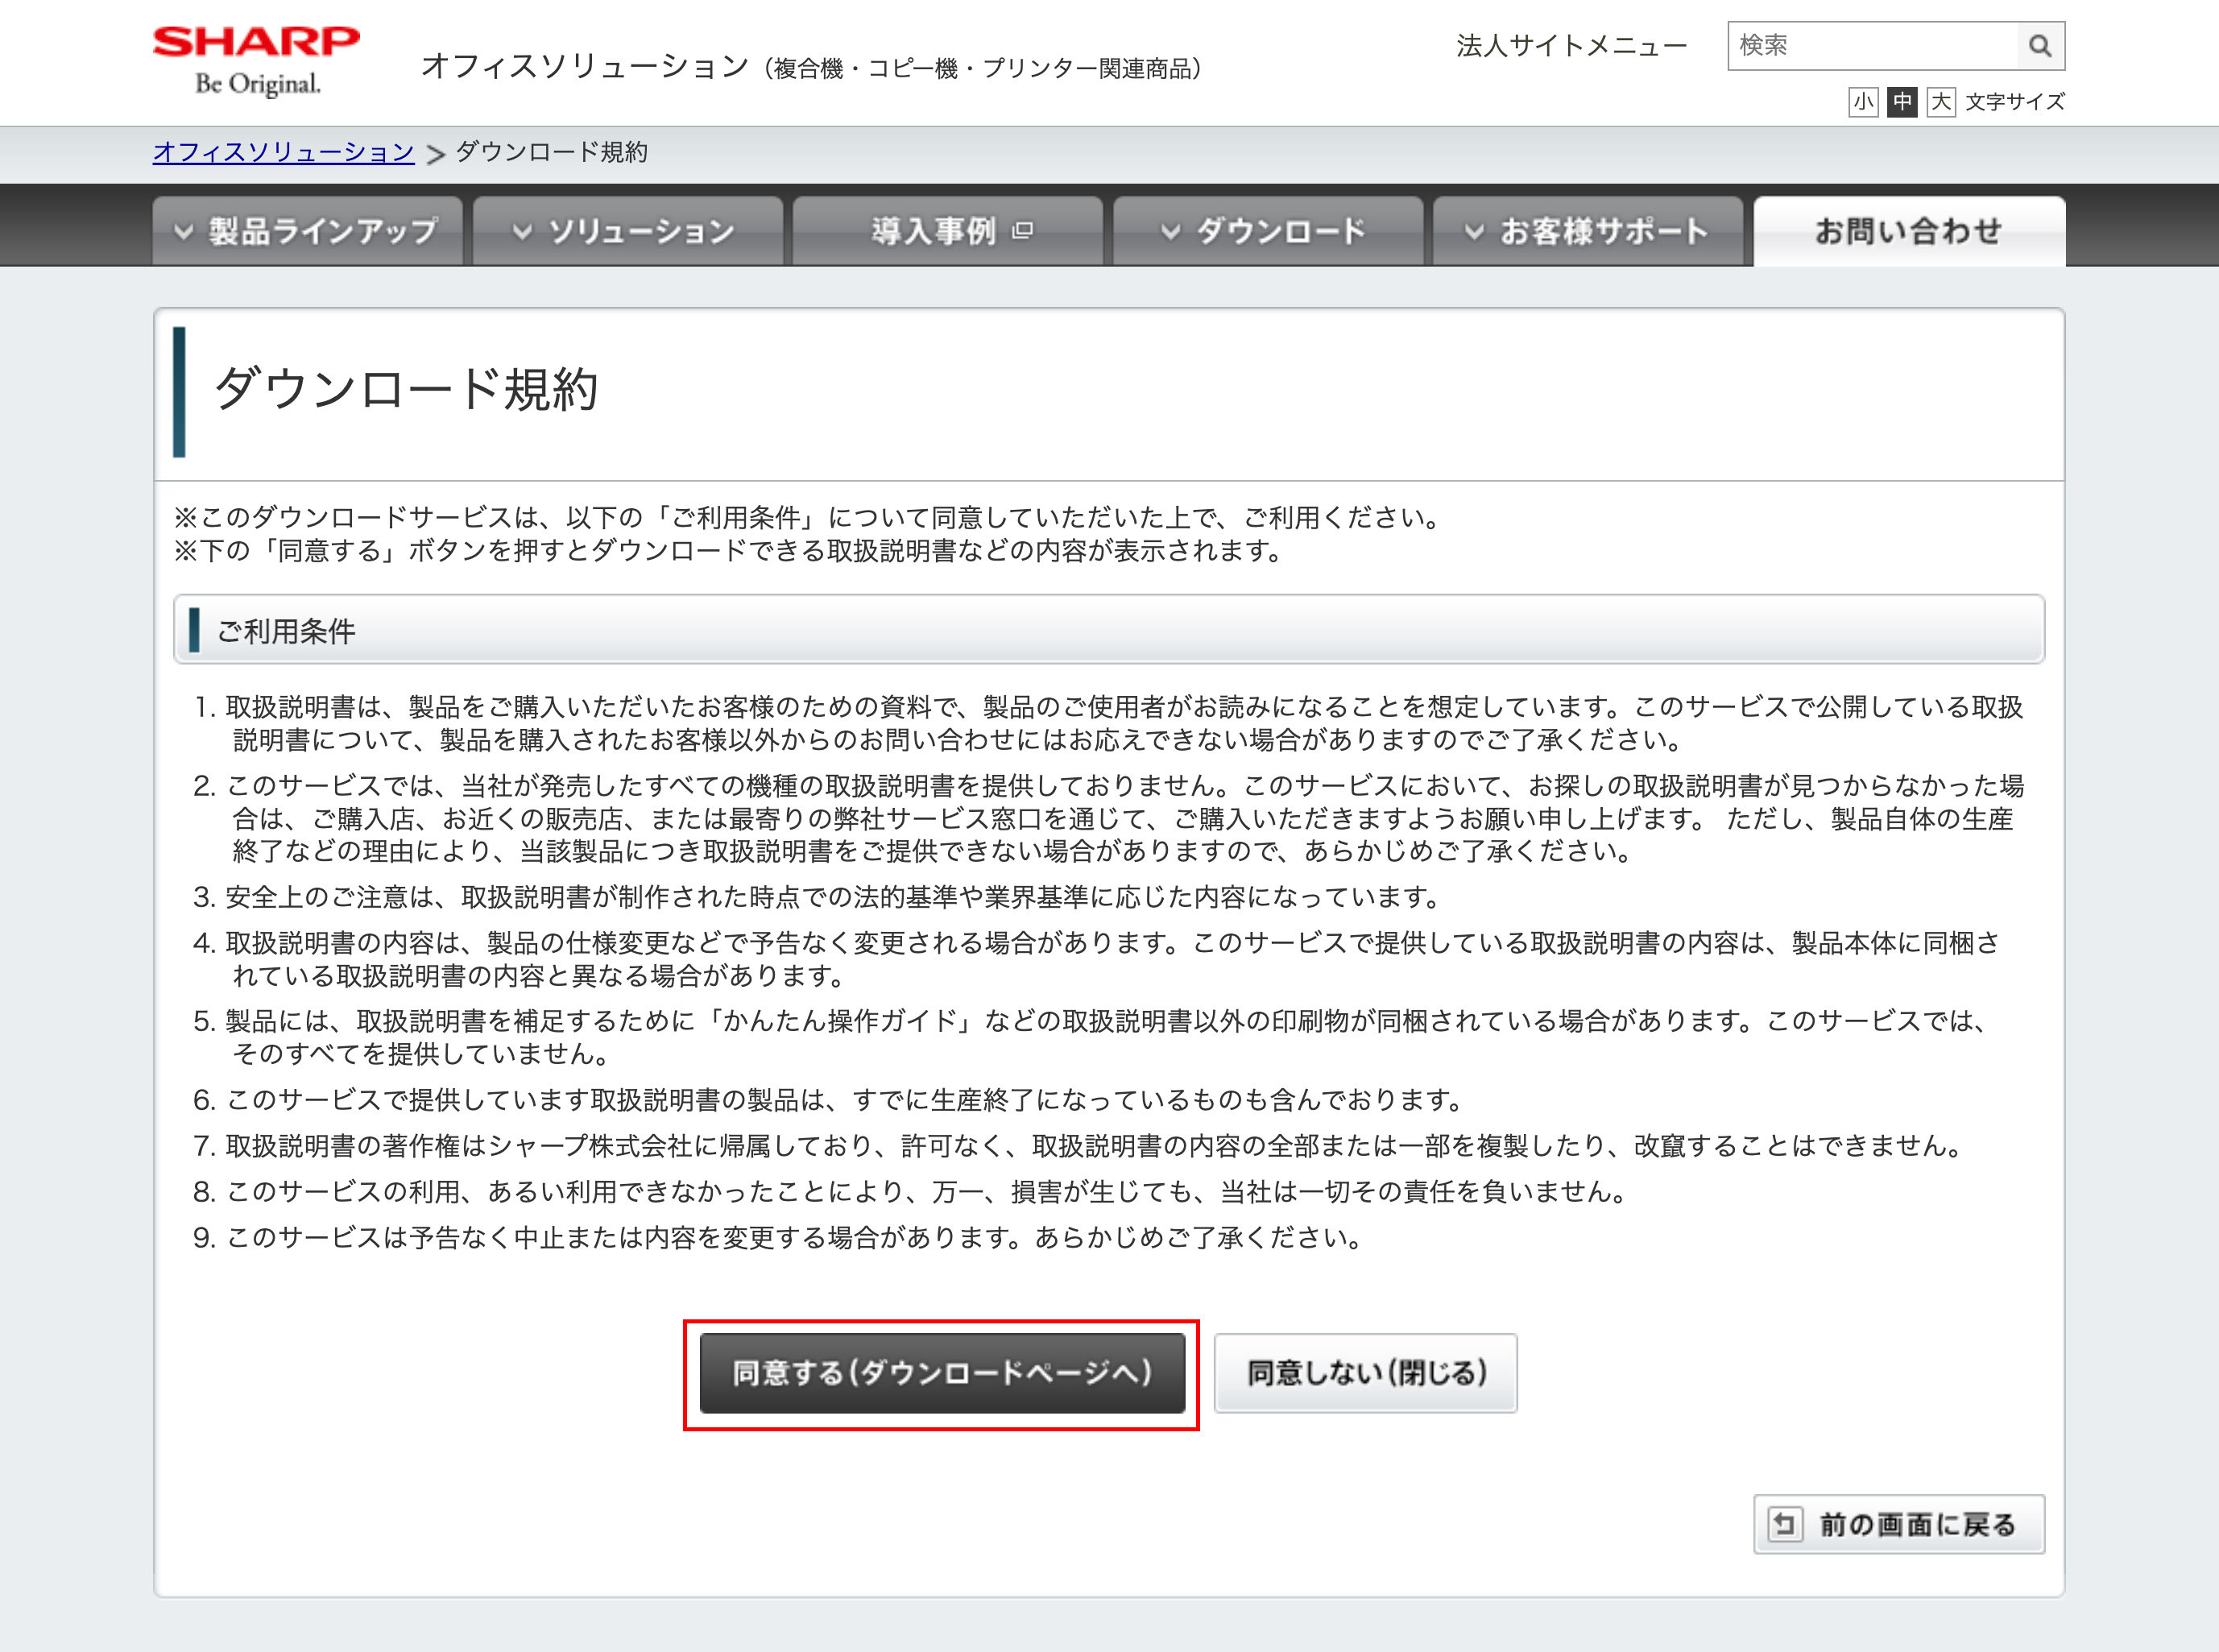The height and width of the screenshot is (1652, 2219).
Task: Follow the オフィスソリューション breadcrumb link
Action: pyautogui.click(x=284, y=152)
